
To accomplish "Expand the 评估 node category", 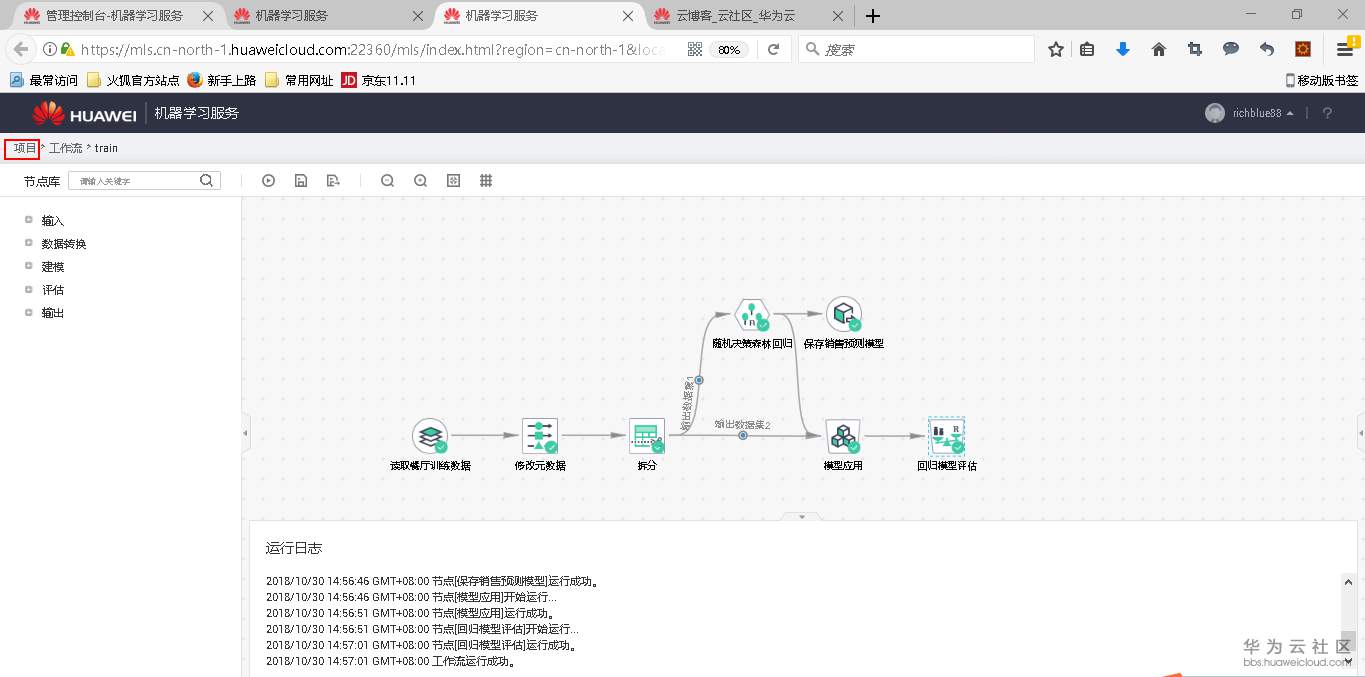I will [x=29, y=289].
